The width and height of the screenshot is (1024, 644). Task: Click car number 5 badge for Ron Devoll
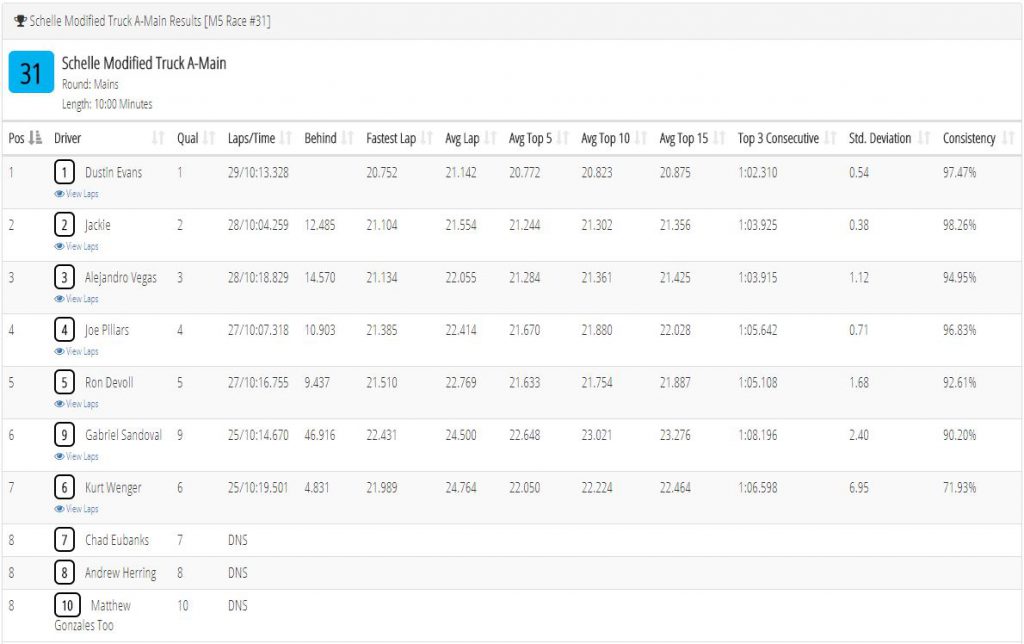(x=64, y=382)
